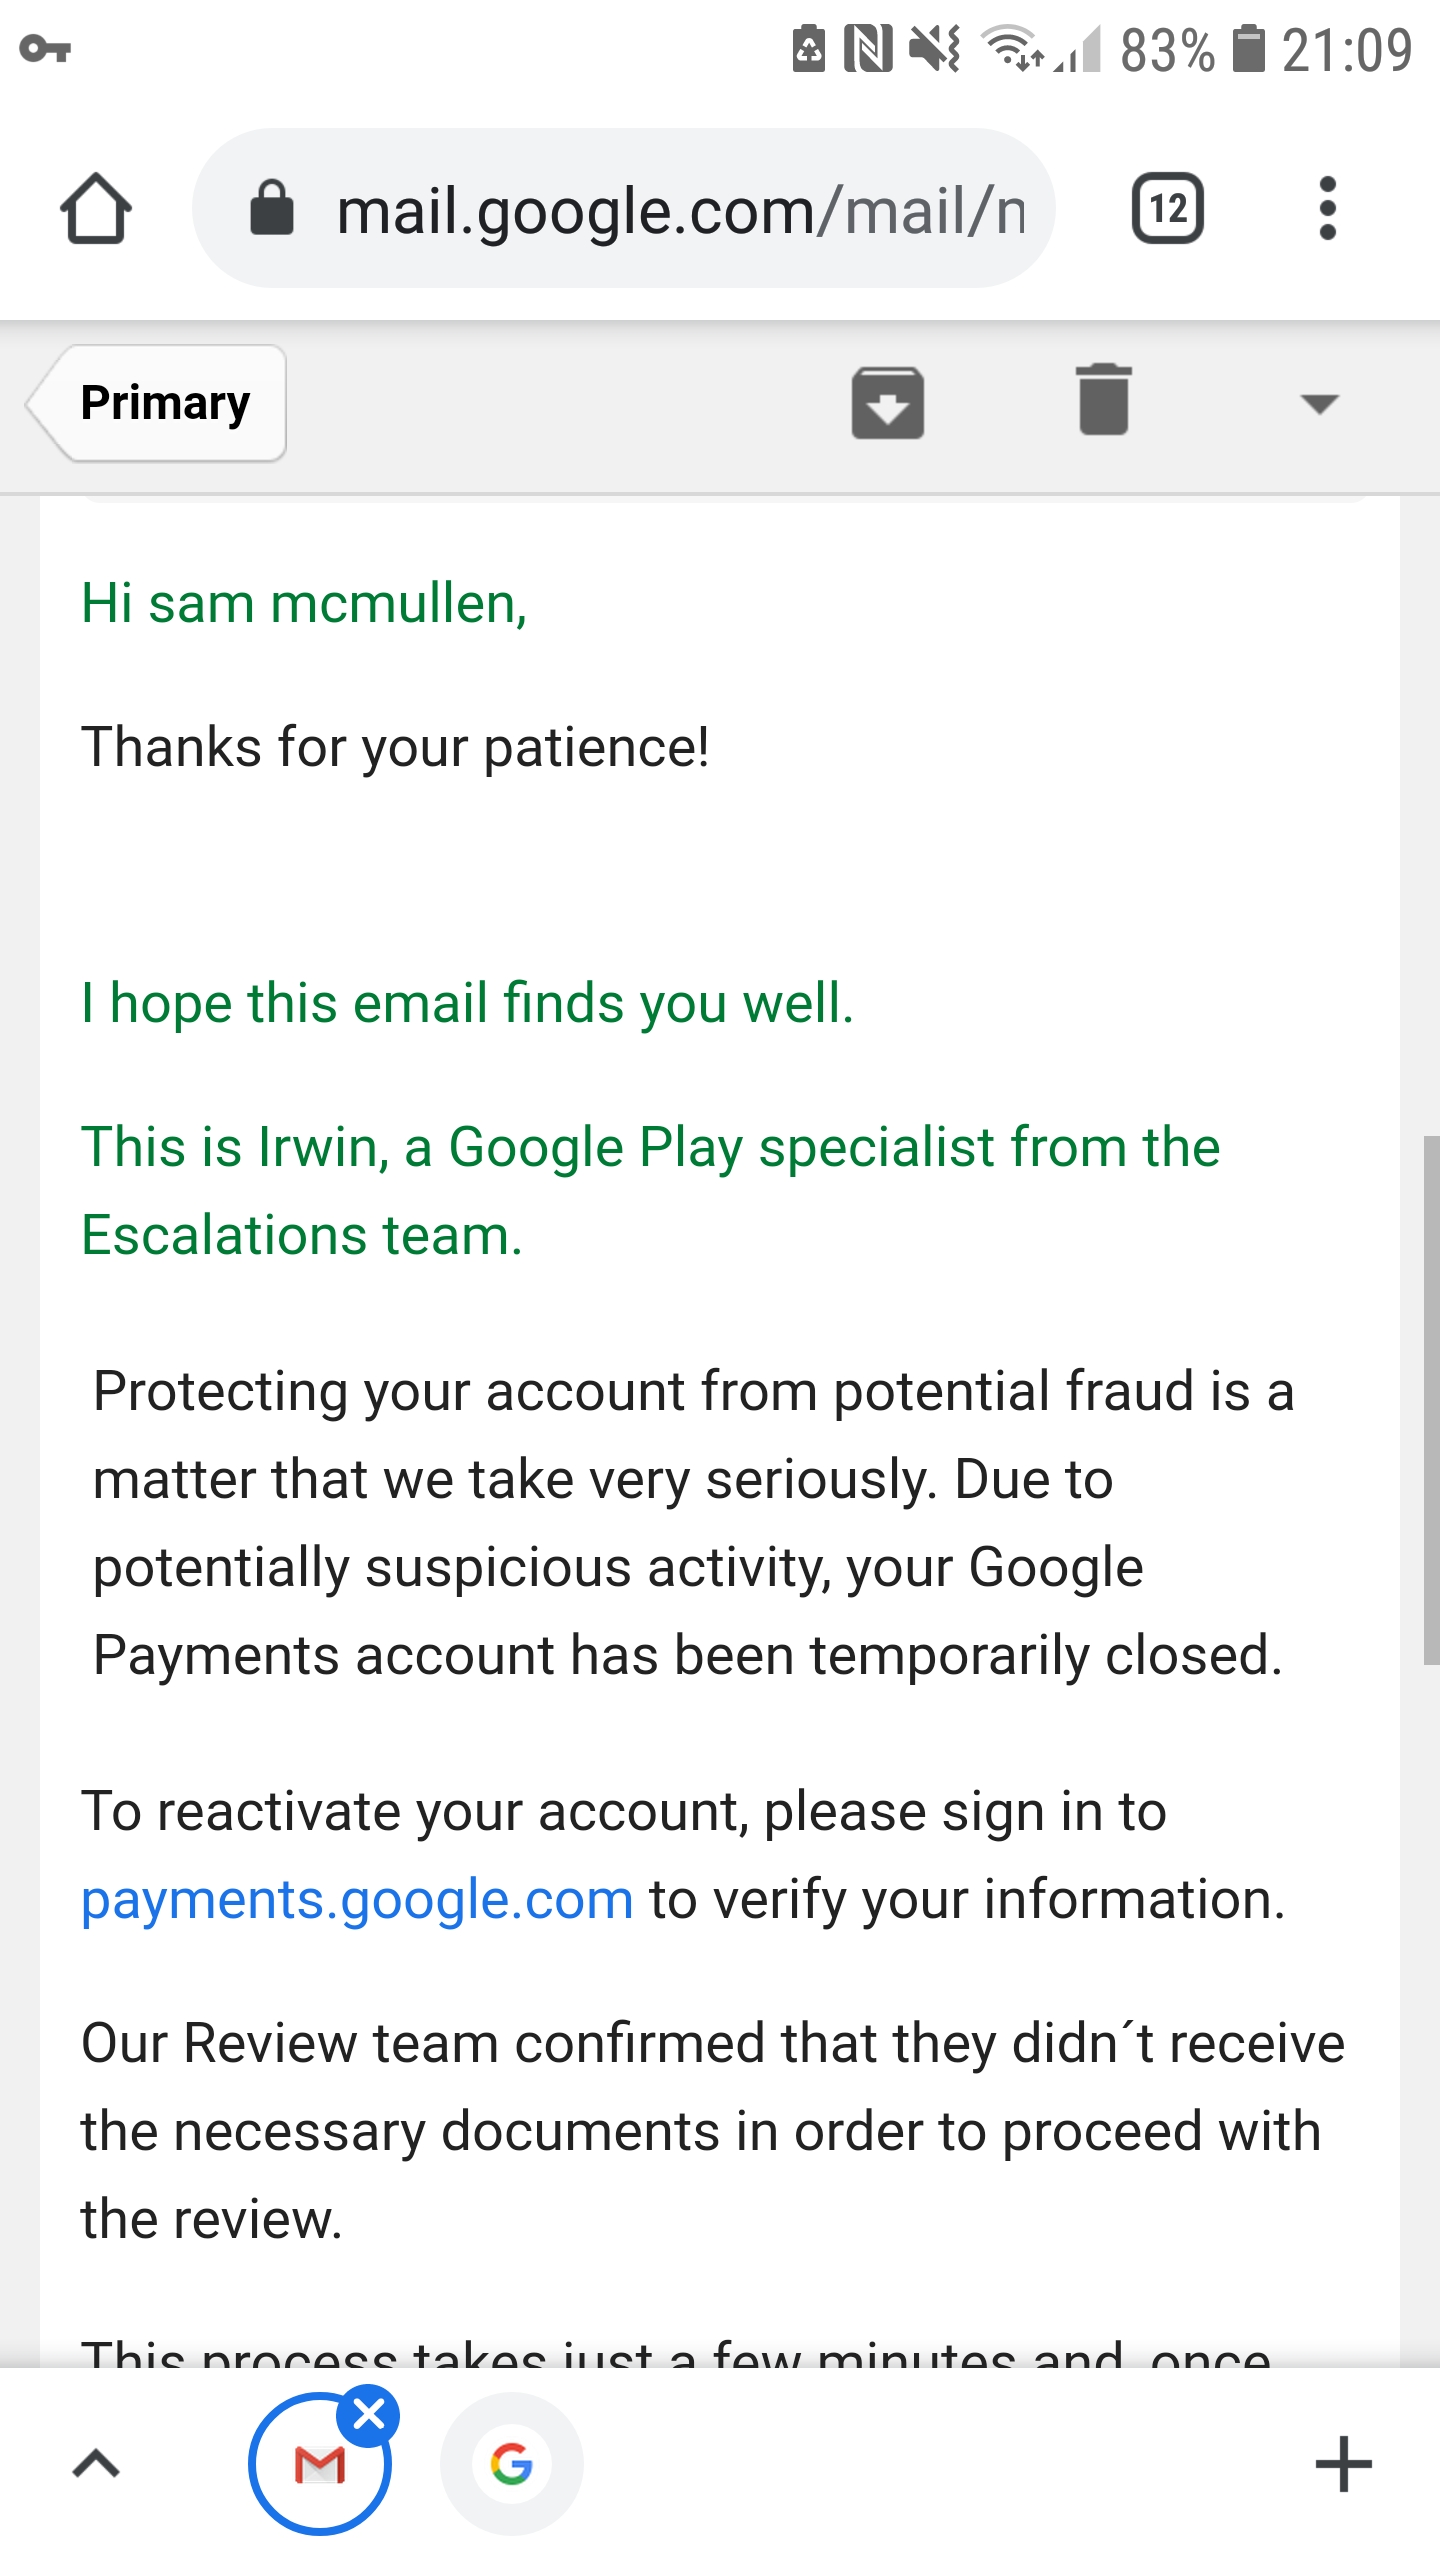Archive this email using the archive icon
The height and width of the screenshot is (2560, 1440).
point(888,403)
